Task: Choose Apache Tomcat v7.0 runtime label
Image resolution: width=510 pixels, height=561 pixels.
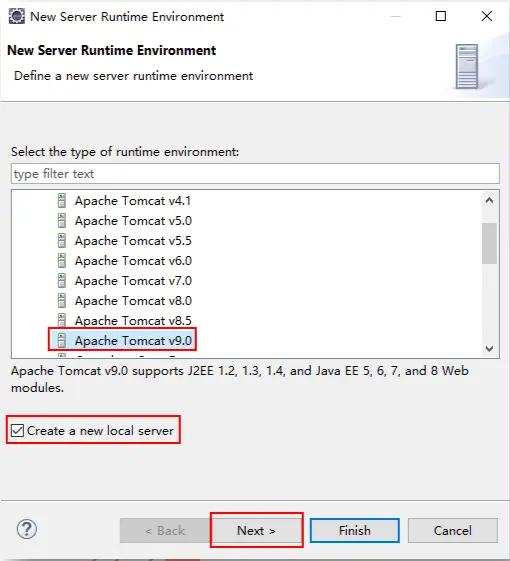Action: pyautogui.click(x=133, y=281)
